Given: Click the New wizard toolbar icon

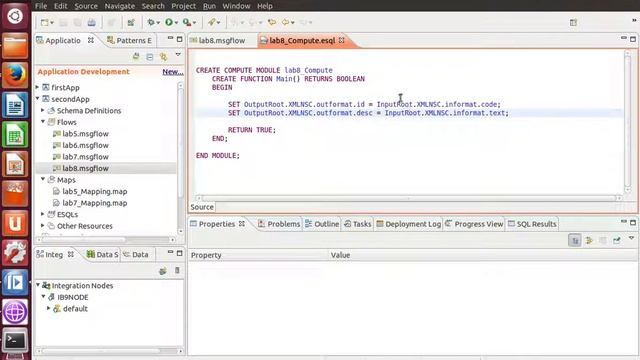Looking at the screenshot, I should [x=44, y=22].
